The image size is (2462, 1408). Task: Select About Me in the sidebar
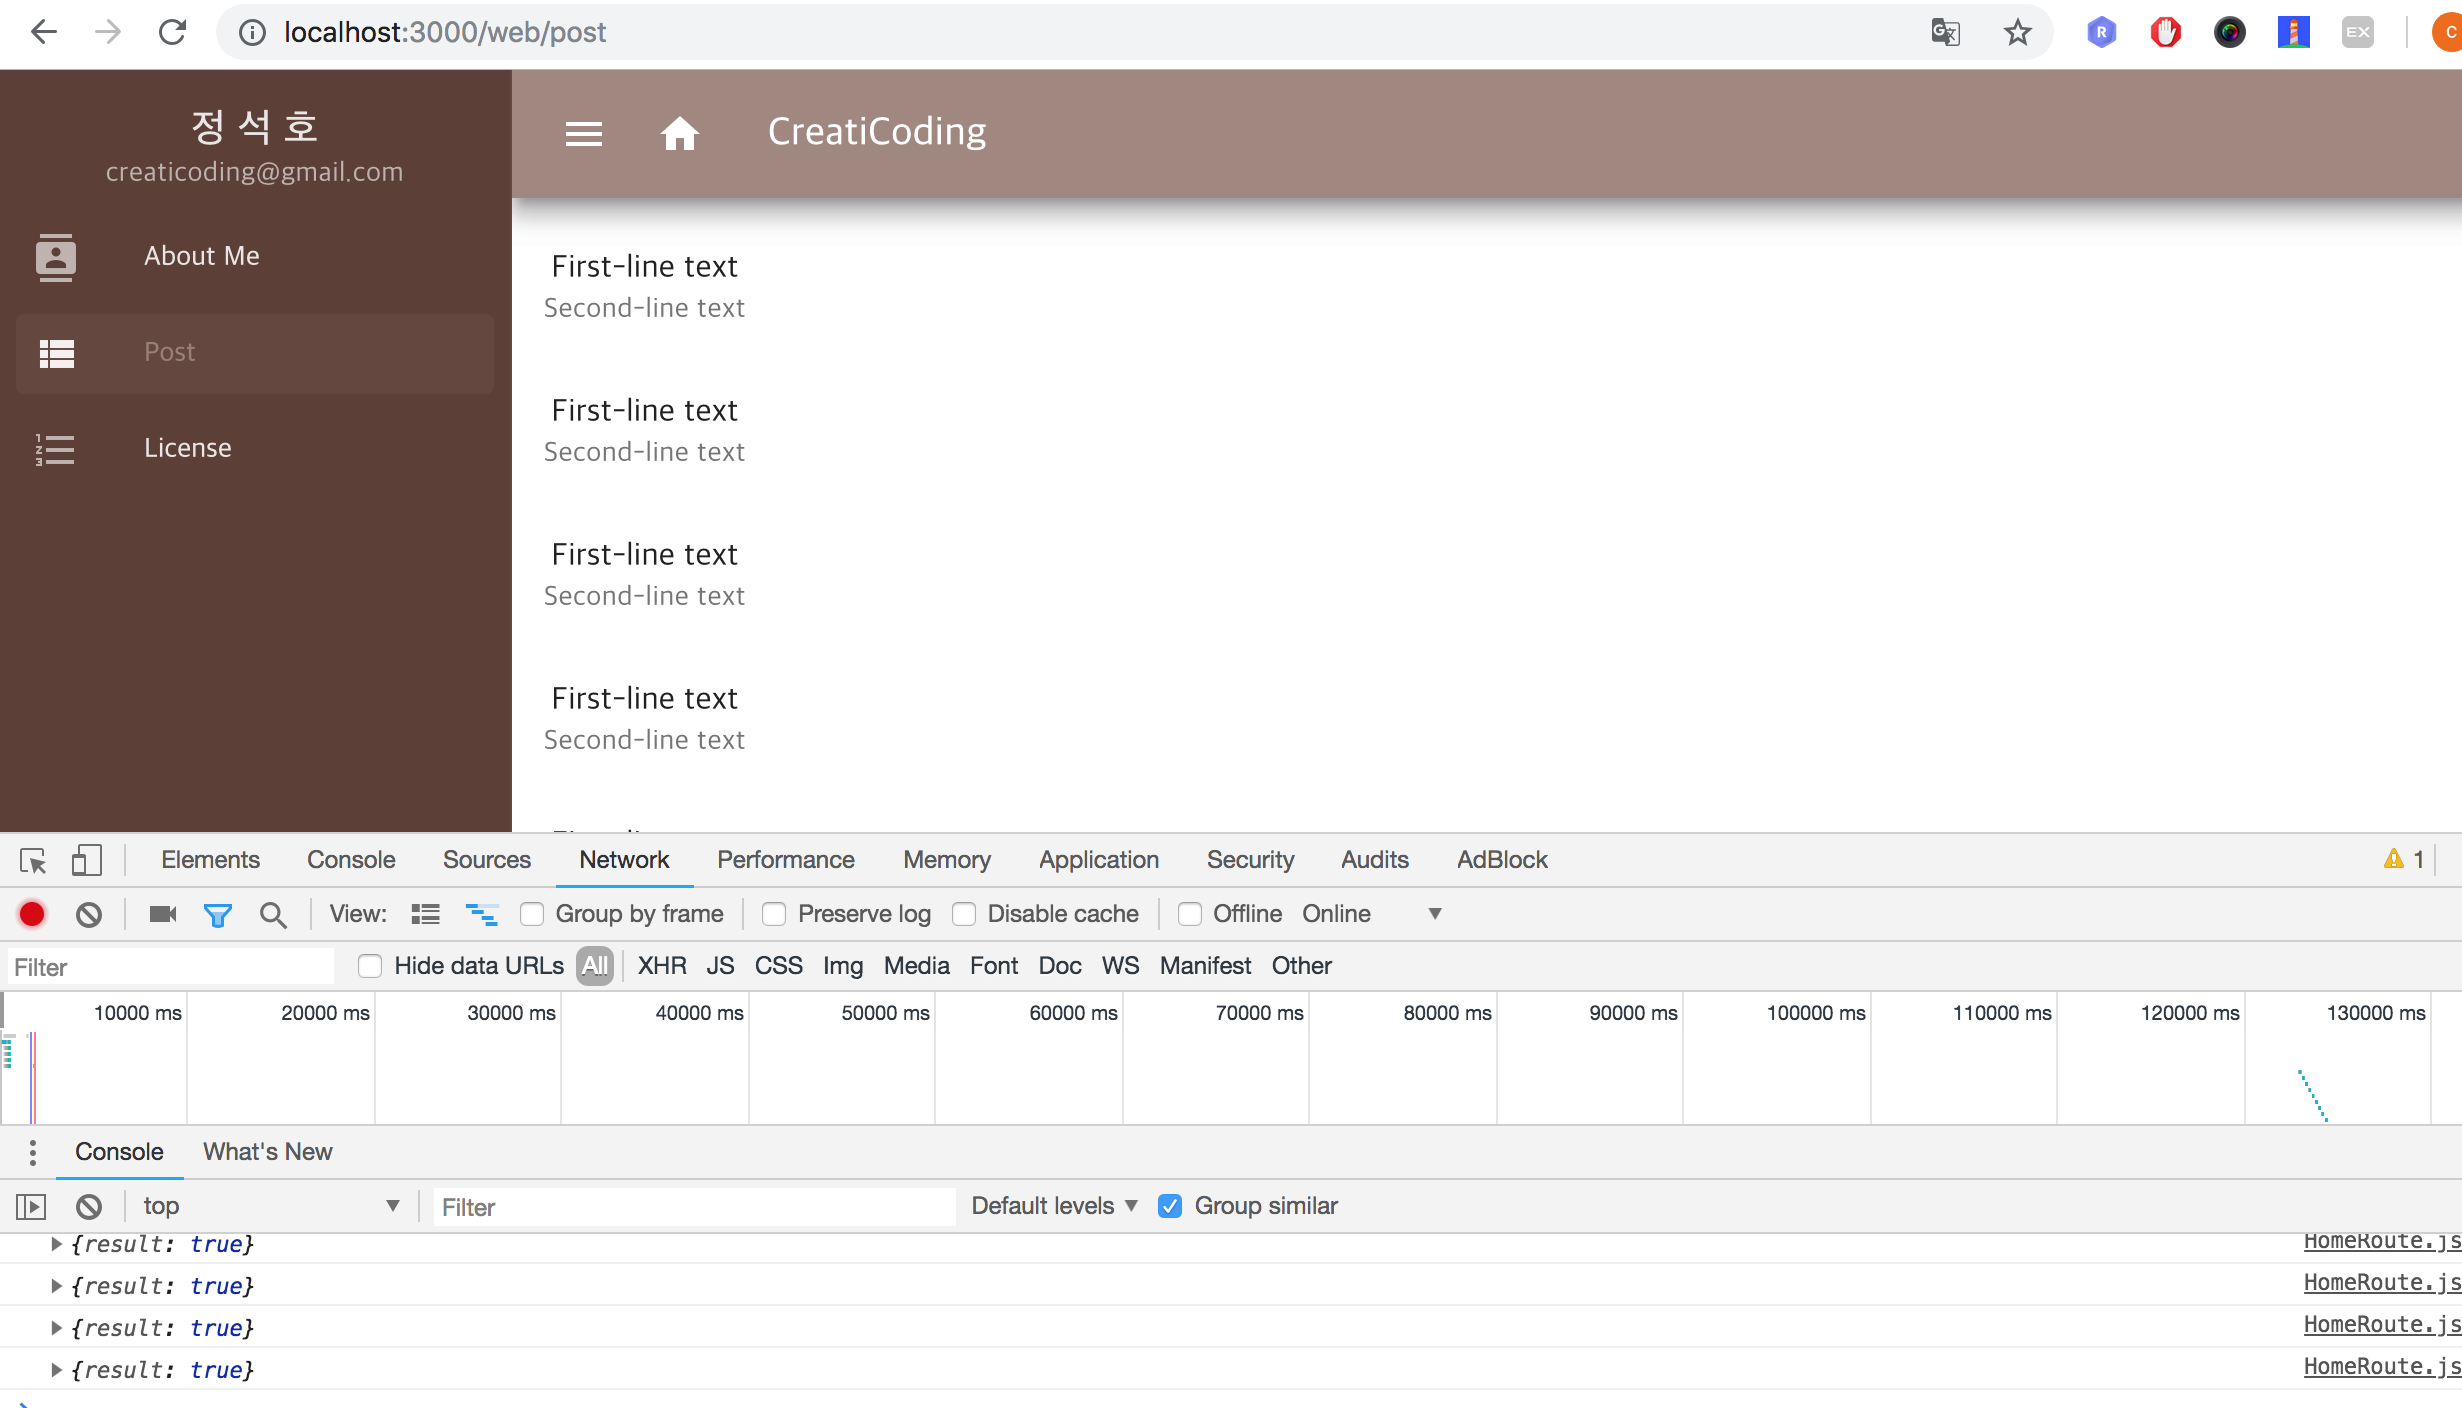(200, 256)
